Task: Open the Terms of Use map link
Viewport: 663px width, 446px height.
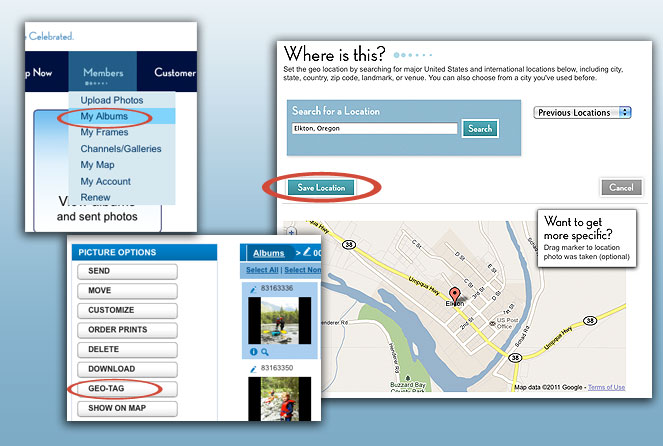Action: pyautogui.click(x=606, y=387)
